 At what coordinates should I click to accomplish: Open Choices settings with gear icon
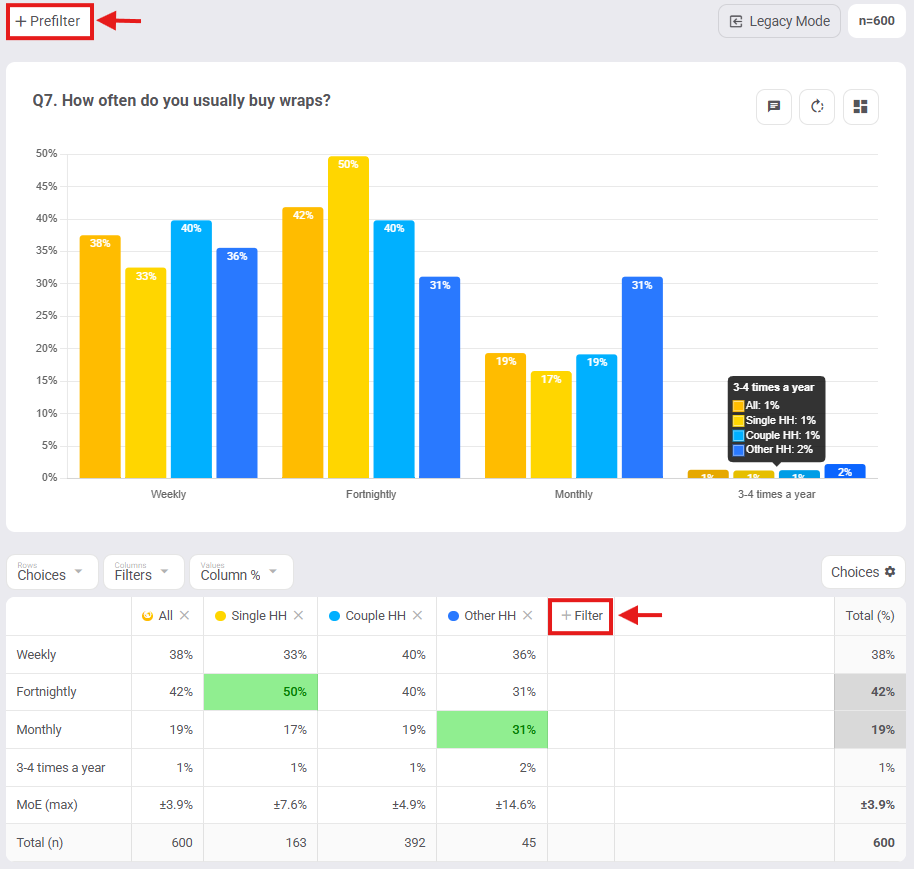coord(863,572)
